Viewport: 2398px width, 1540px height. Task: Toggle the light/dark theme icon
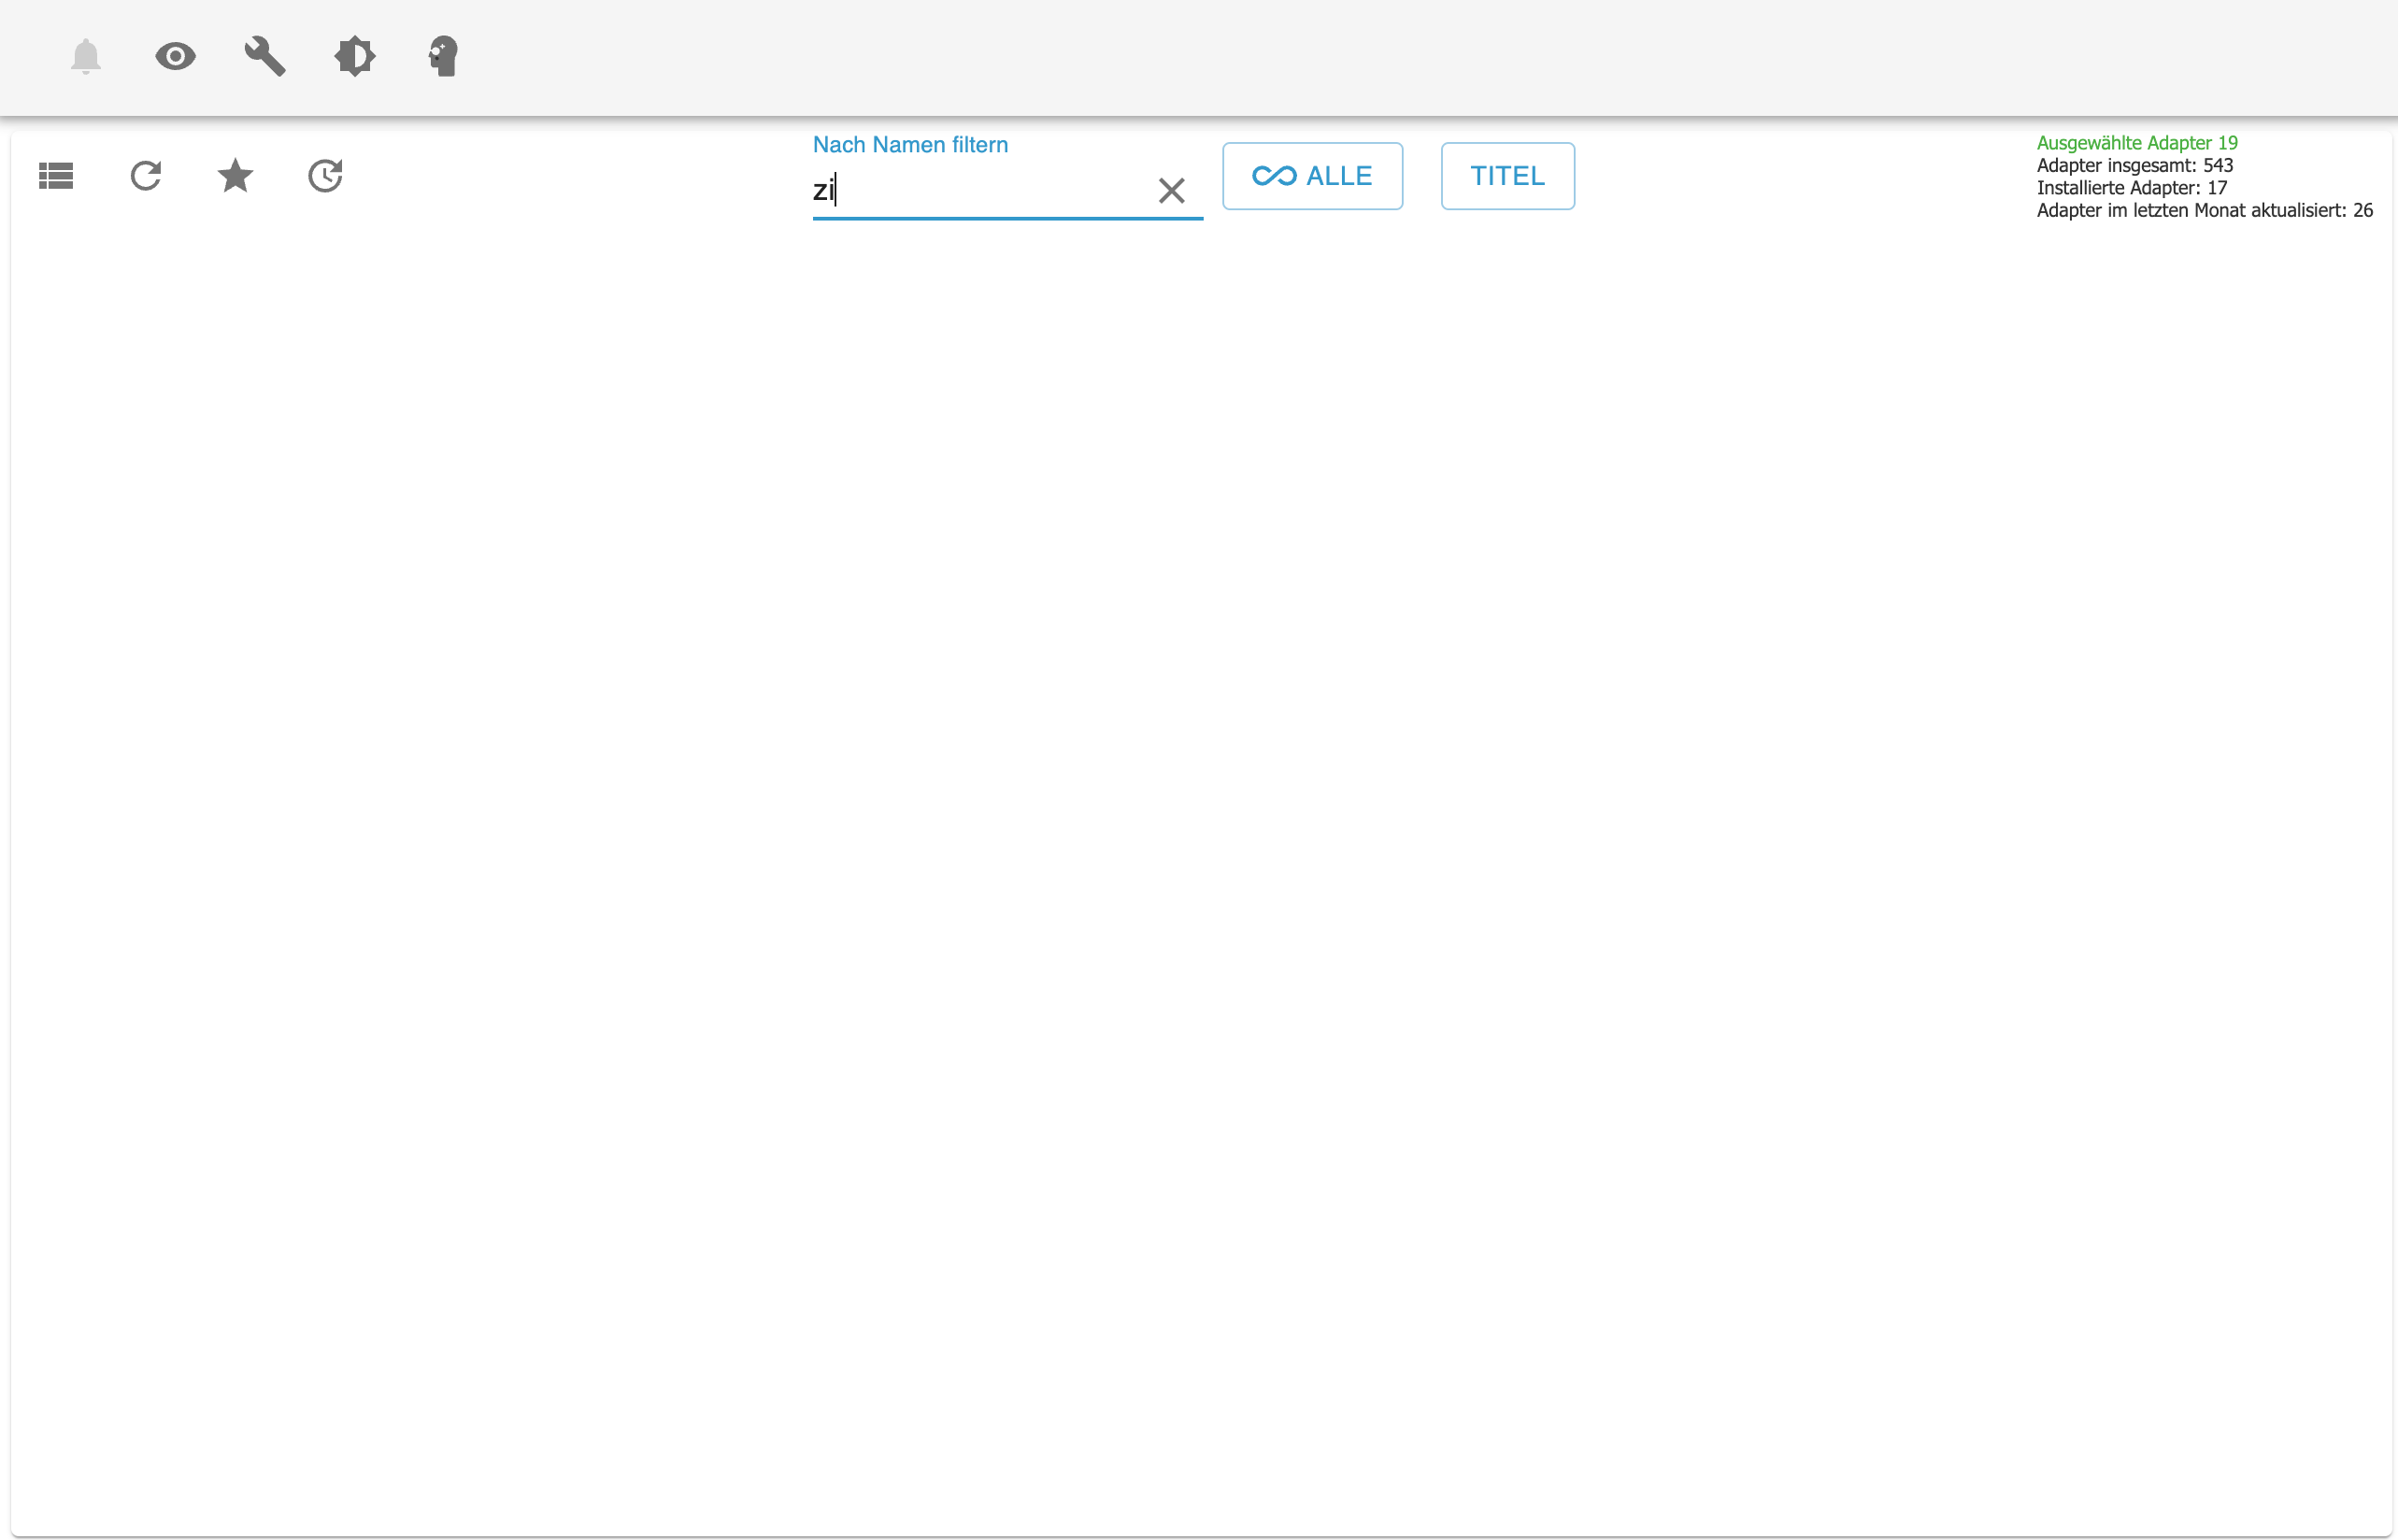[x=354, y=56]
